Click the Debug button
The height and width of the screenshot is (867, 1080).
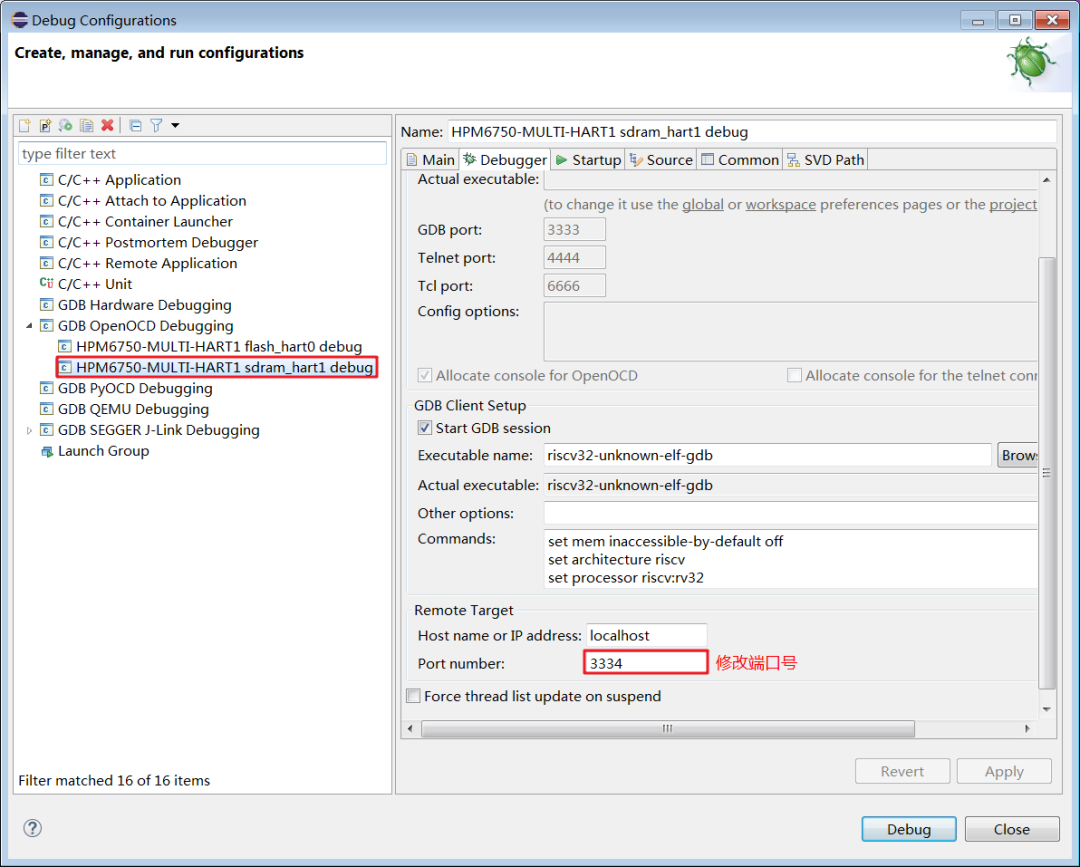tap(908, 829)
